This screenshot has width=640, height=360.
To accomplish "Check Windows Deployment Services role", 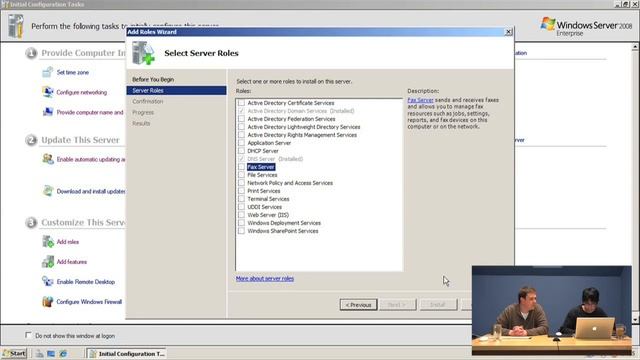I will [241, 223].
